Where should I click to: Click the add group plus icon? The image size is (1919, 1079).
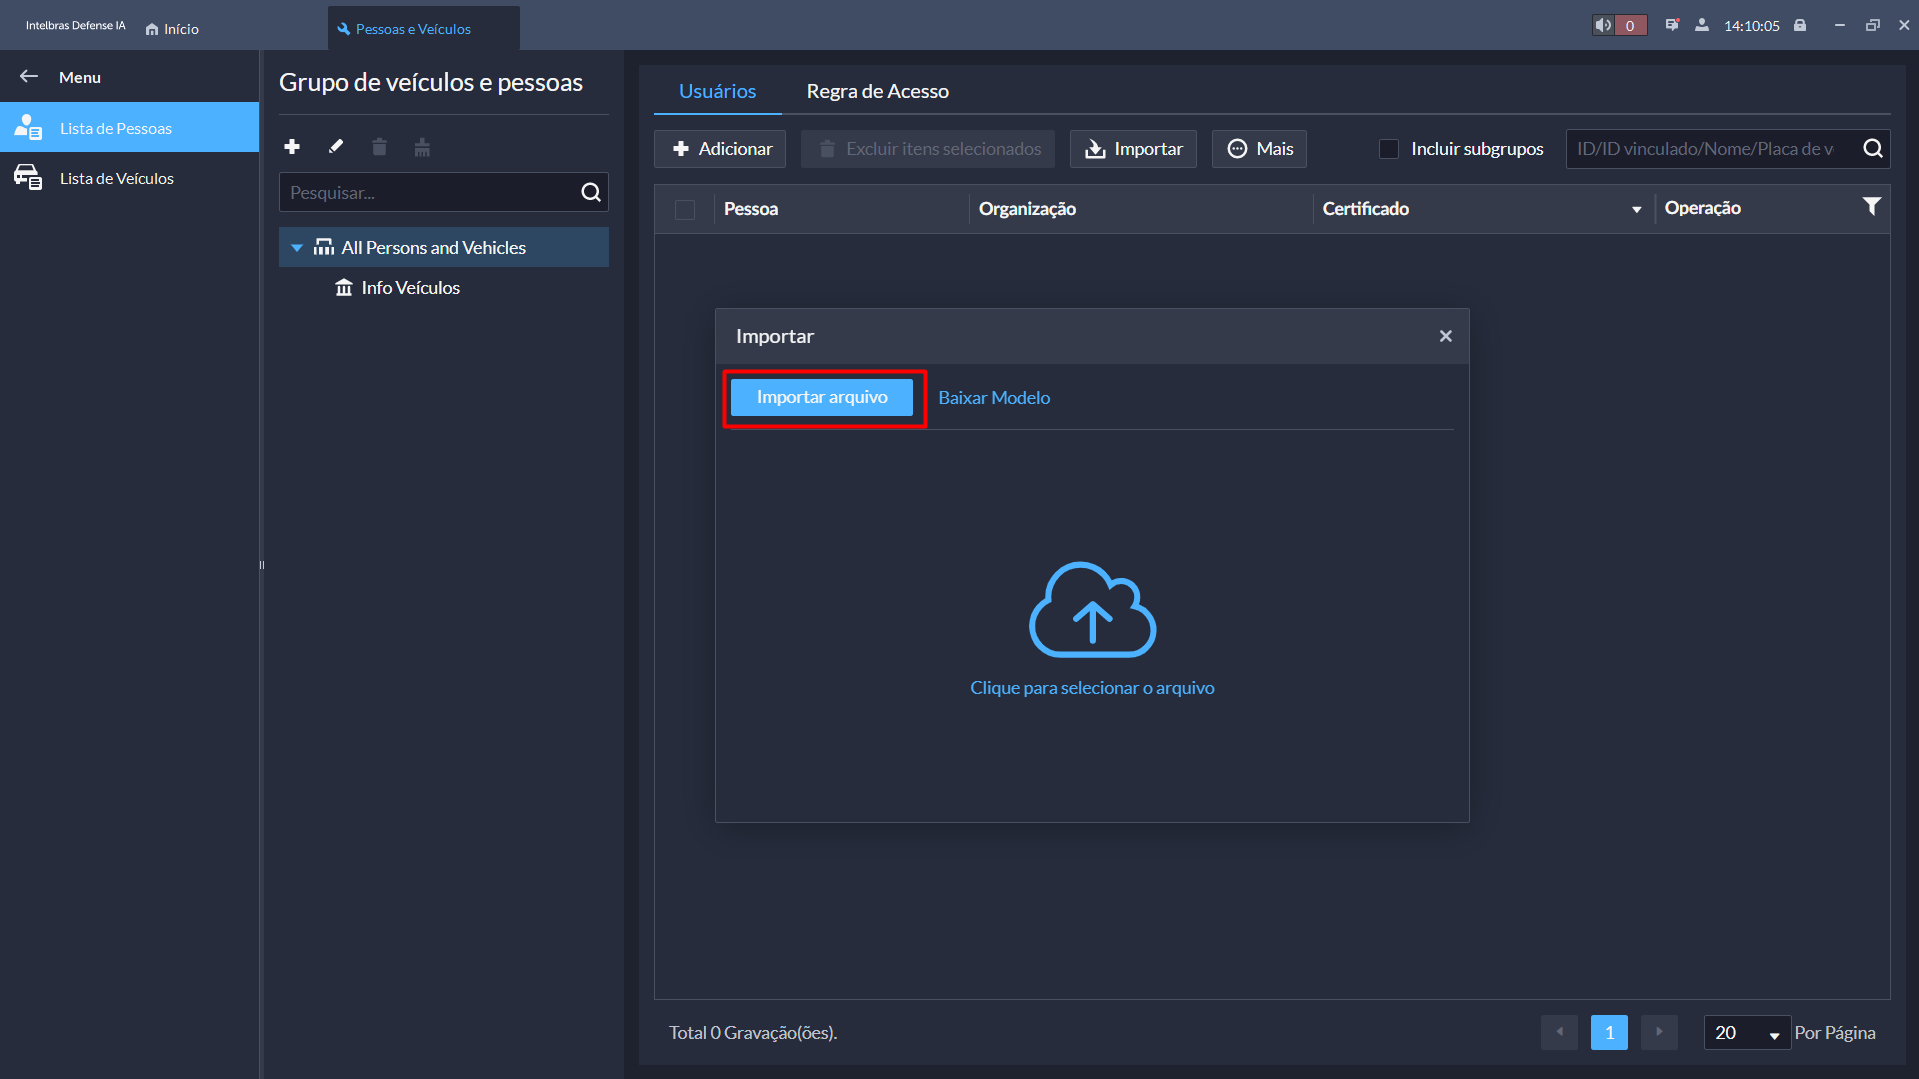click(292, 147)
